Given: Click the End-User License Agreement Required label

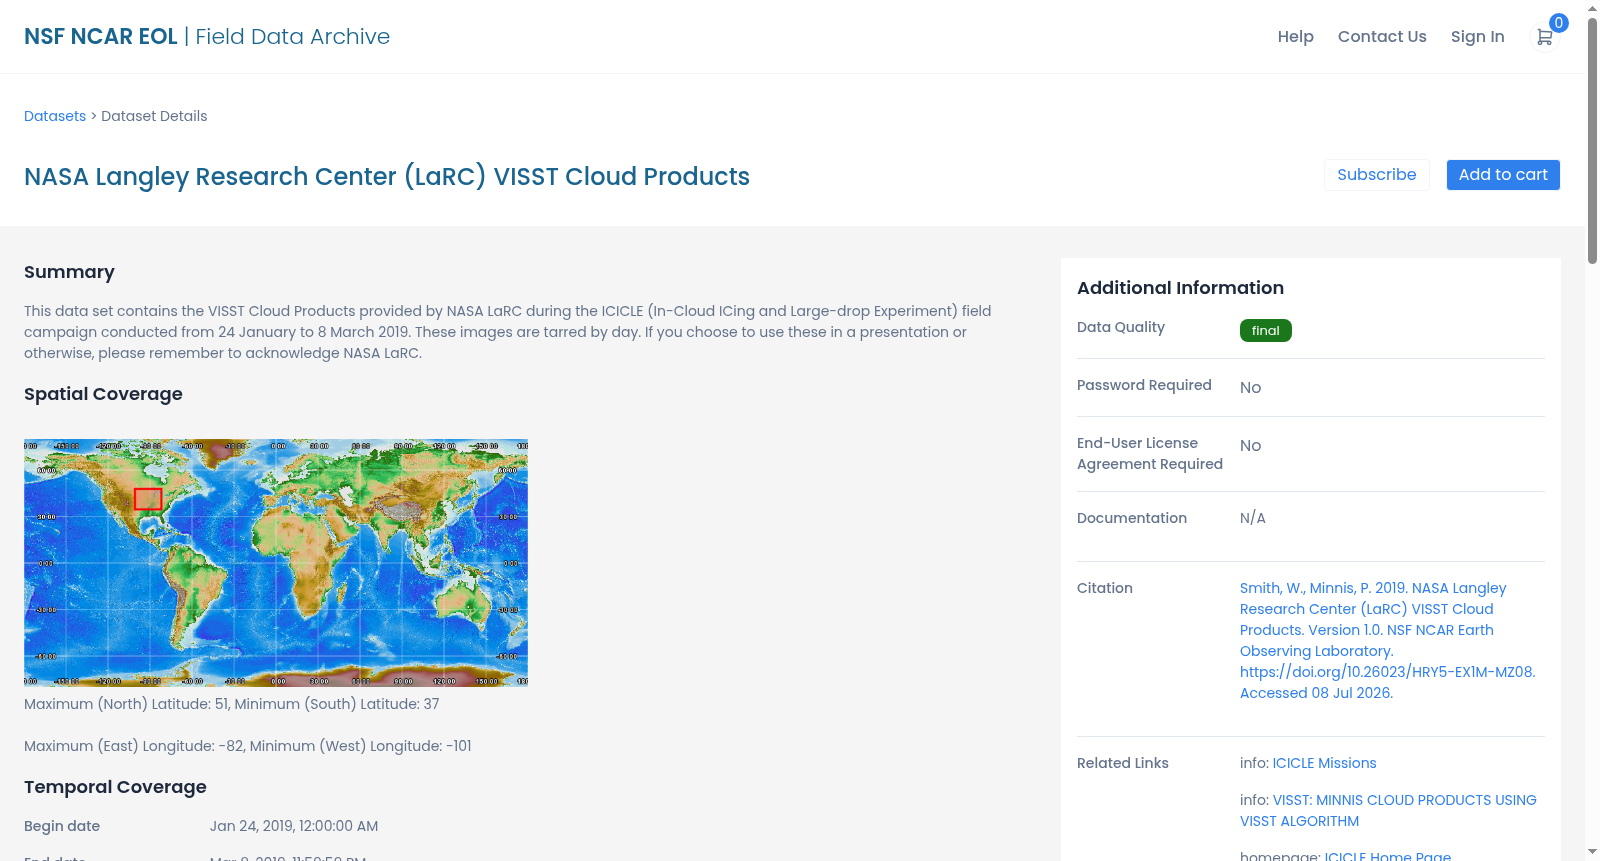Looking at the screenshot, I should (1150, 453).
